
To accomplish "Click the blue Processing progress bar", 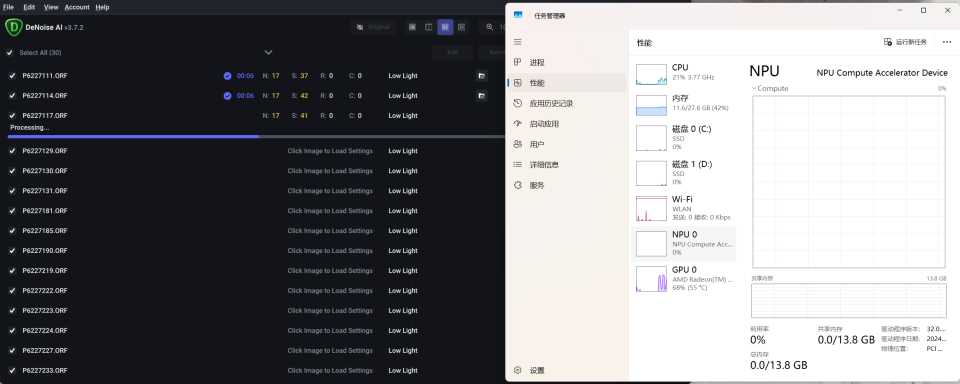I will [x=133, y=137].
